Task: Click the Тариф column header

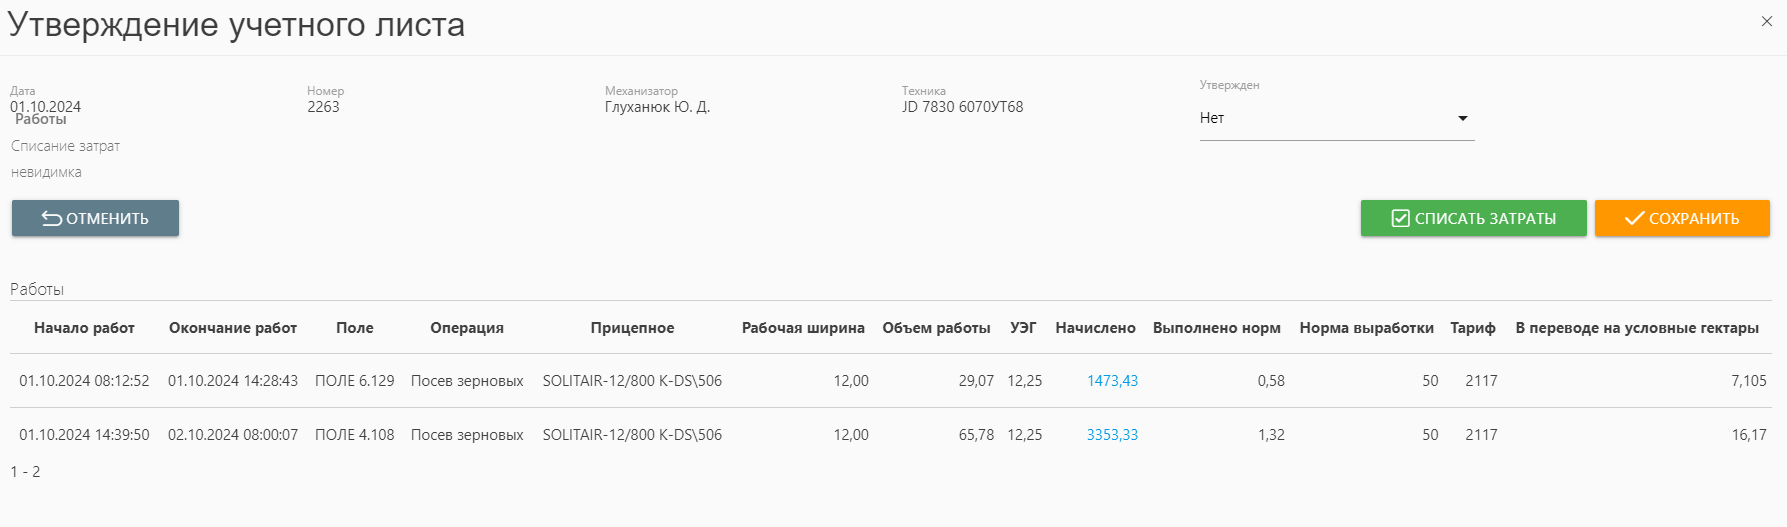Action: coord(1472,328)
